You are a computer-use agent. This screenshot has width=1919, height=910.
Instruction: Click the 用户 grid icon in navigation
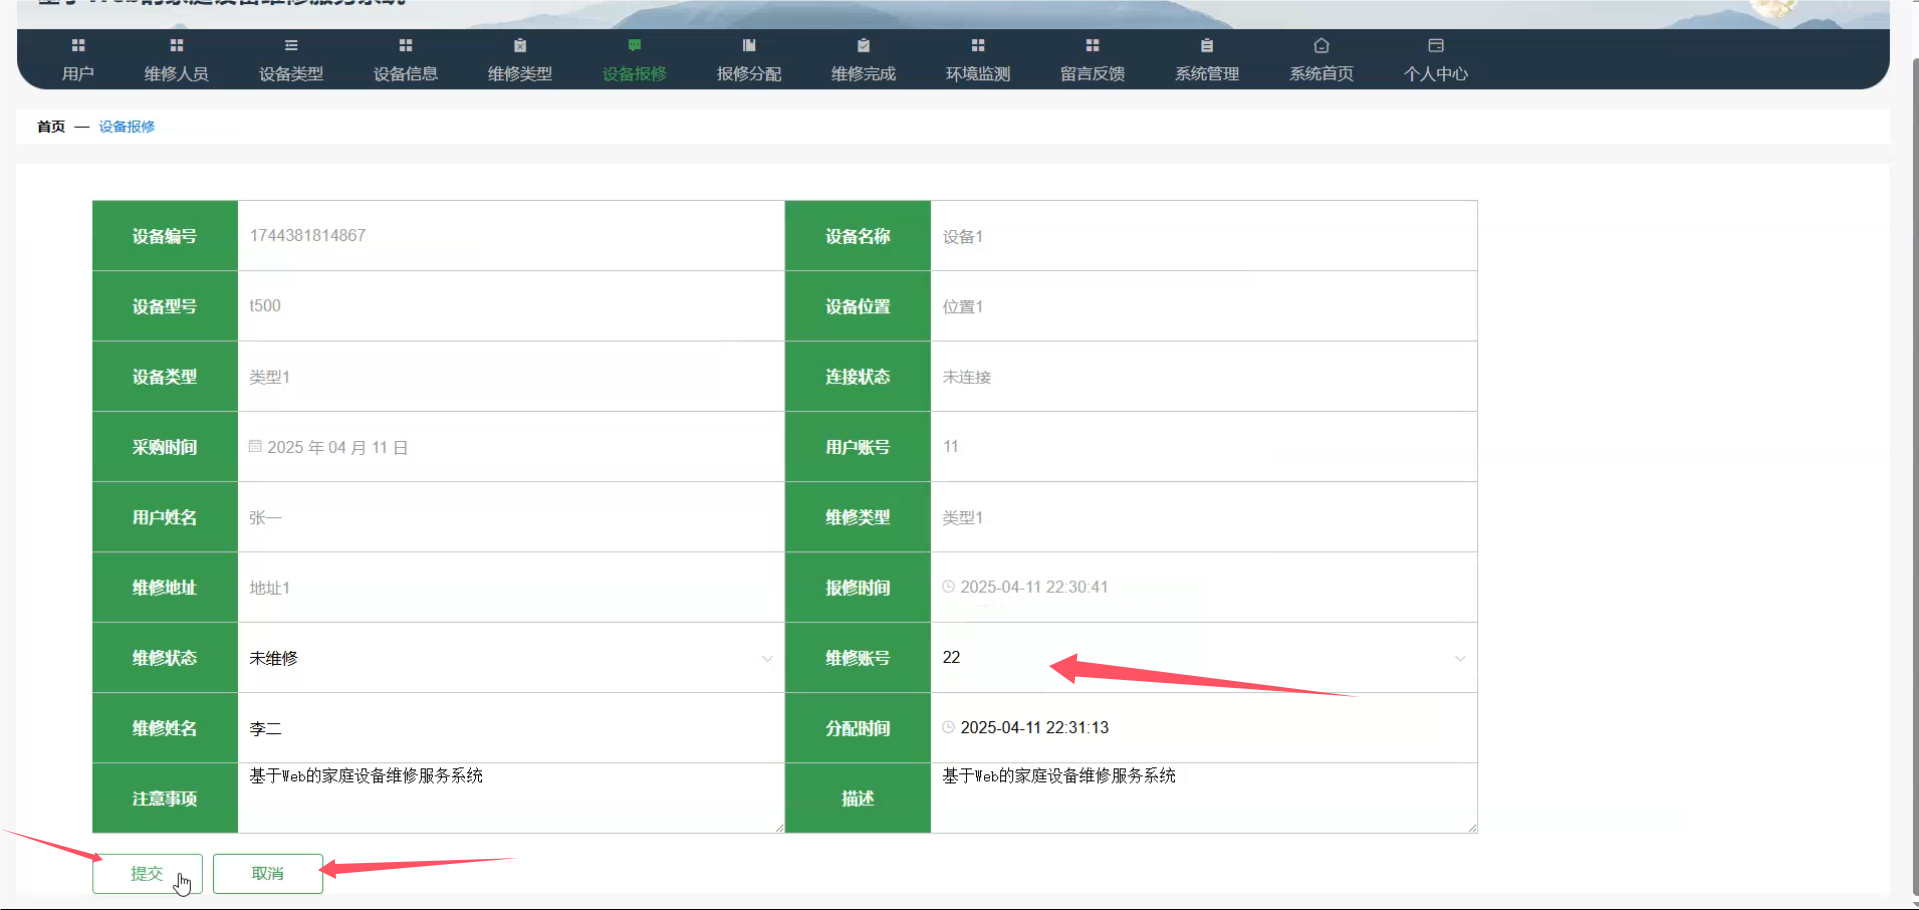[78, 45]
